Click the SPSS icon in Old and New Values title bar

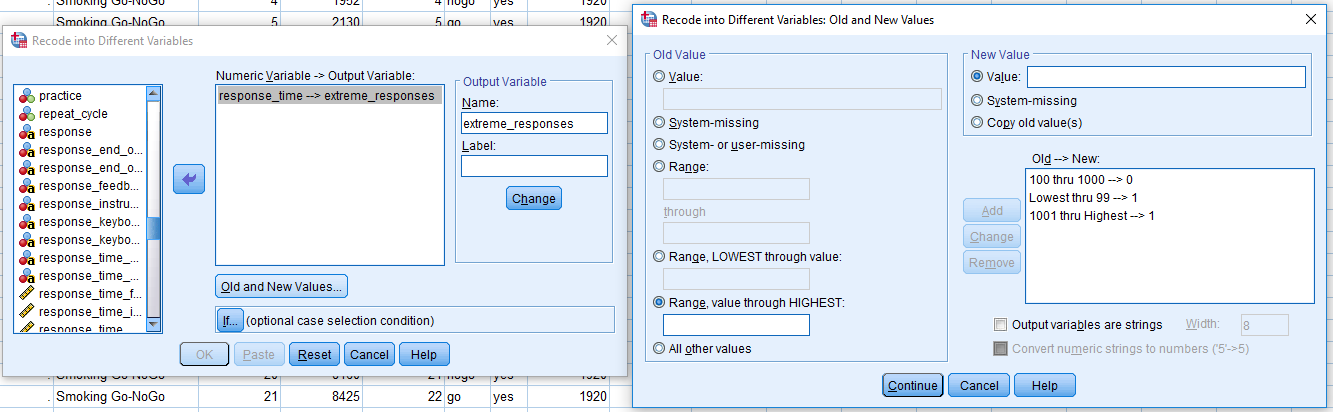649,19
